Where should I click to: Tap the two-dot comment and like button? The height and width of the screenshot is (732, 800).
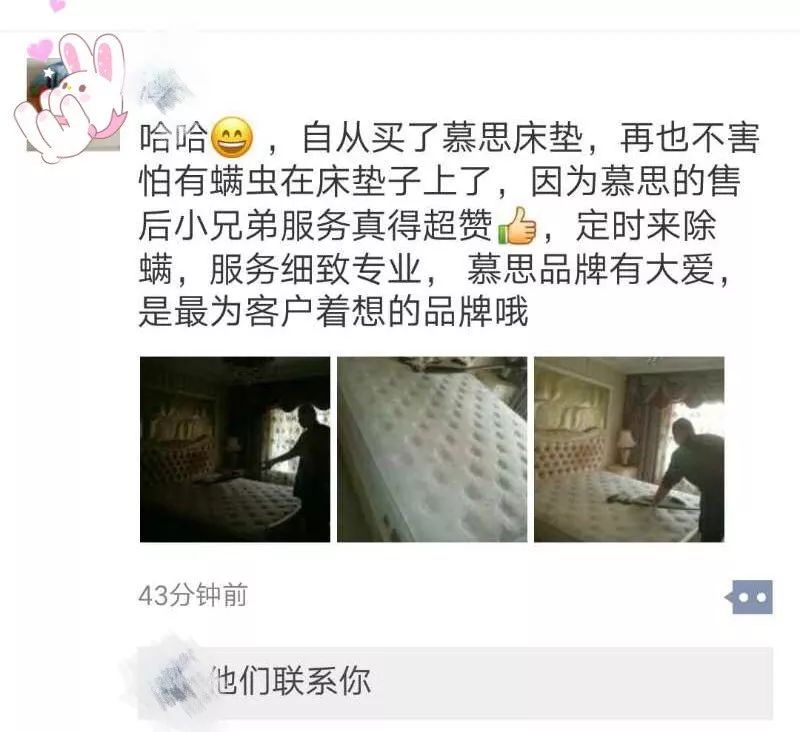[749, 597]
